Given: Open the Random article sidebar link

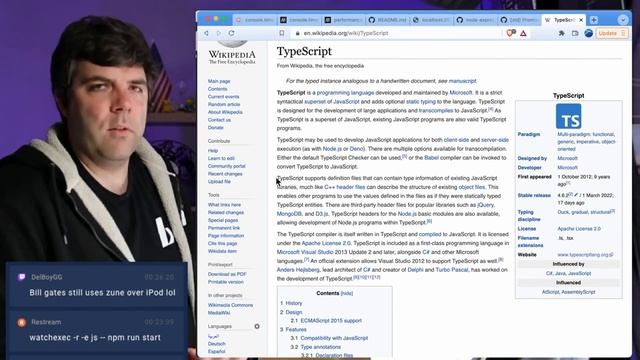Looking at the screenshot, I should click(x=224, y=104).
